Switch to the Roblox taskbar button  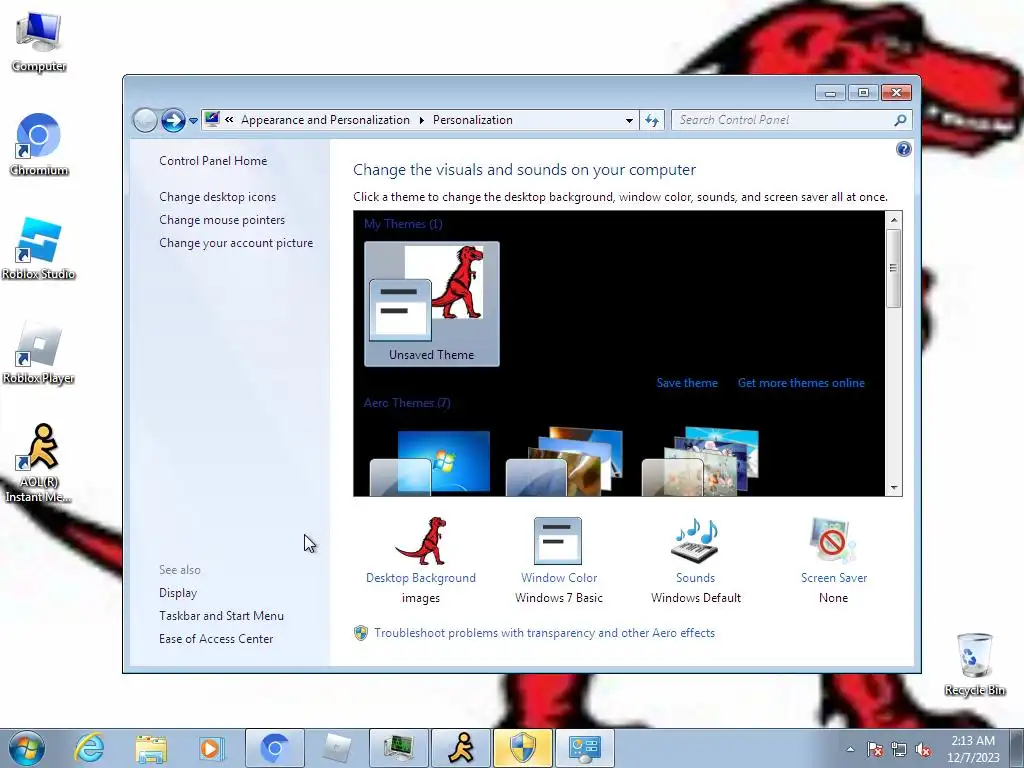336,748
